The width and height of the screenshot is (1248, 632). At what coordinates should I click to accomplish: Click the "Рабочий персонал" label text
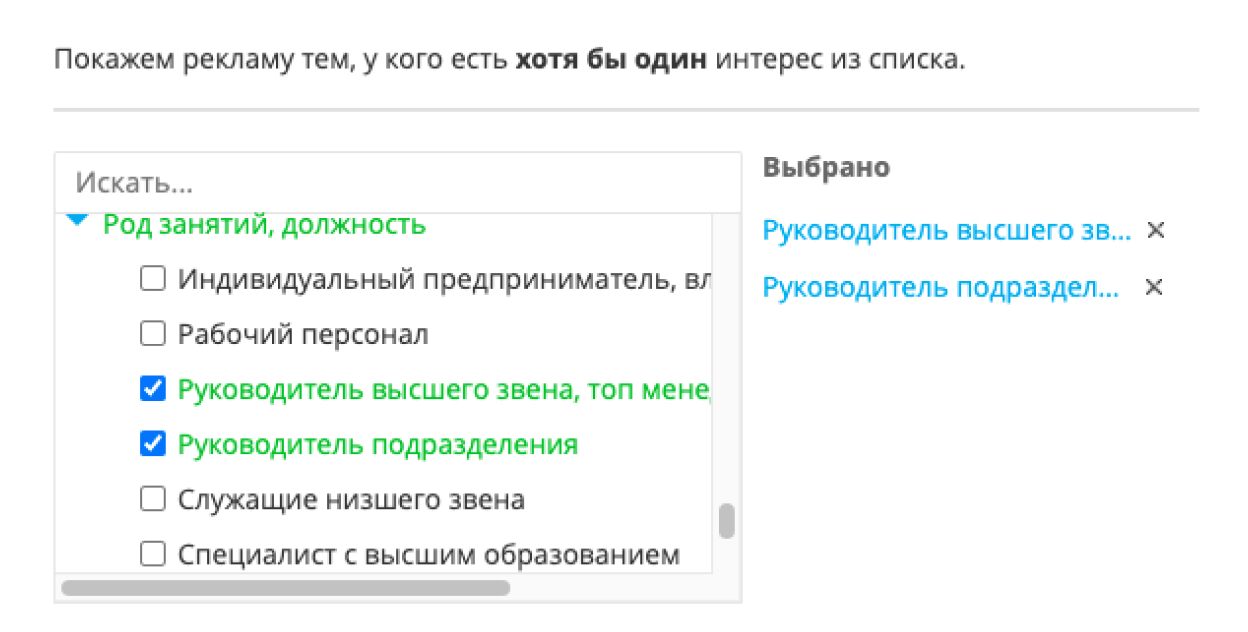303,335
